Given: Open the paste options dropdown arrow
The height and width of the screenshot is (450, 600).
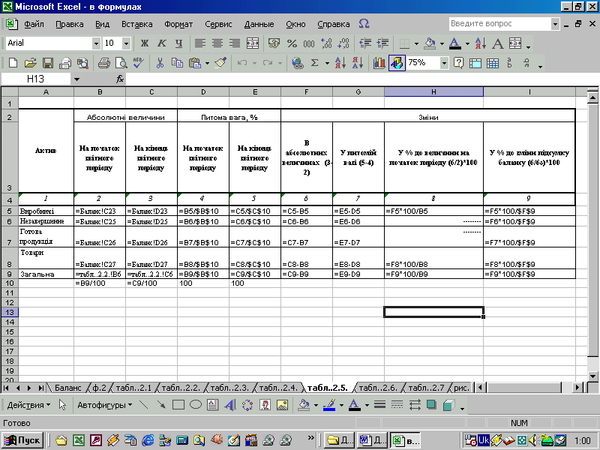Looking at the screenshot, I should tap(207, 63).
